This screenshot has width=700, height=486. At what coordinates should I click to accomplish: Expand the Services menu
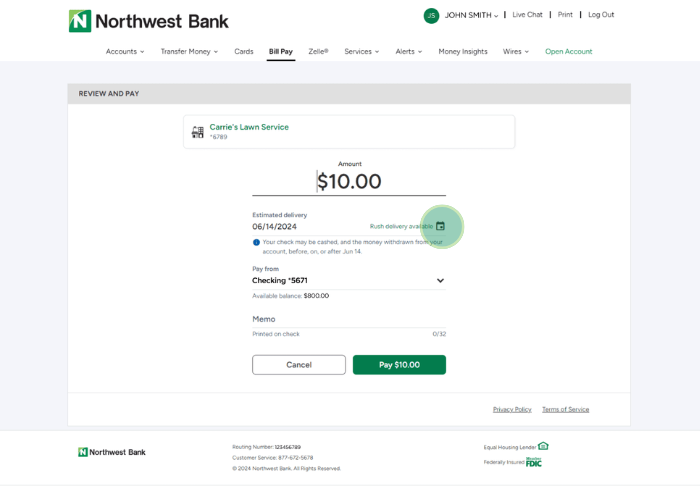tap(361, 51)
